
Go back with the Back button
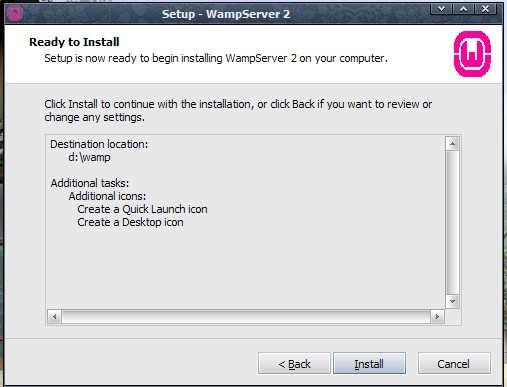[294, 363]
